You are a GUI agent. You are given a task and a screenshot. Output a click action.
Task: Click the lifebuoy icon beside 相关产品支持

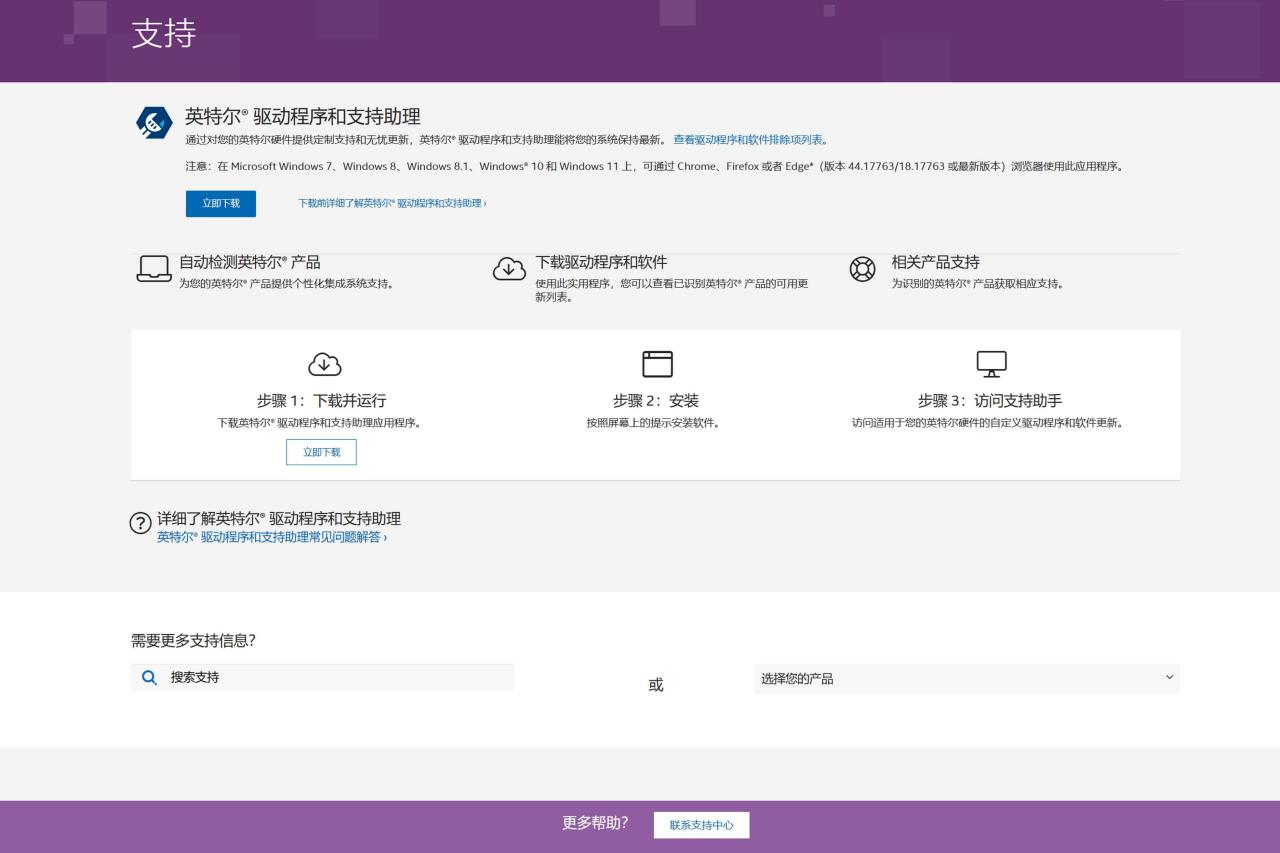pos(862,269)
